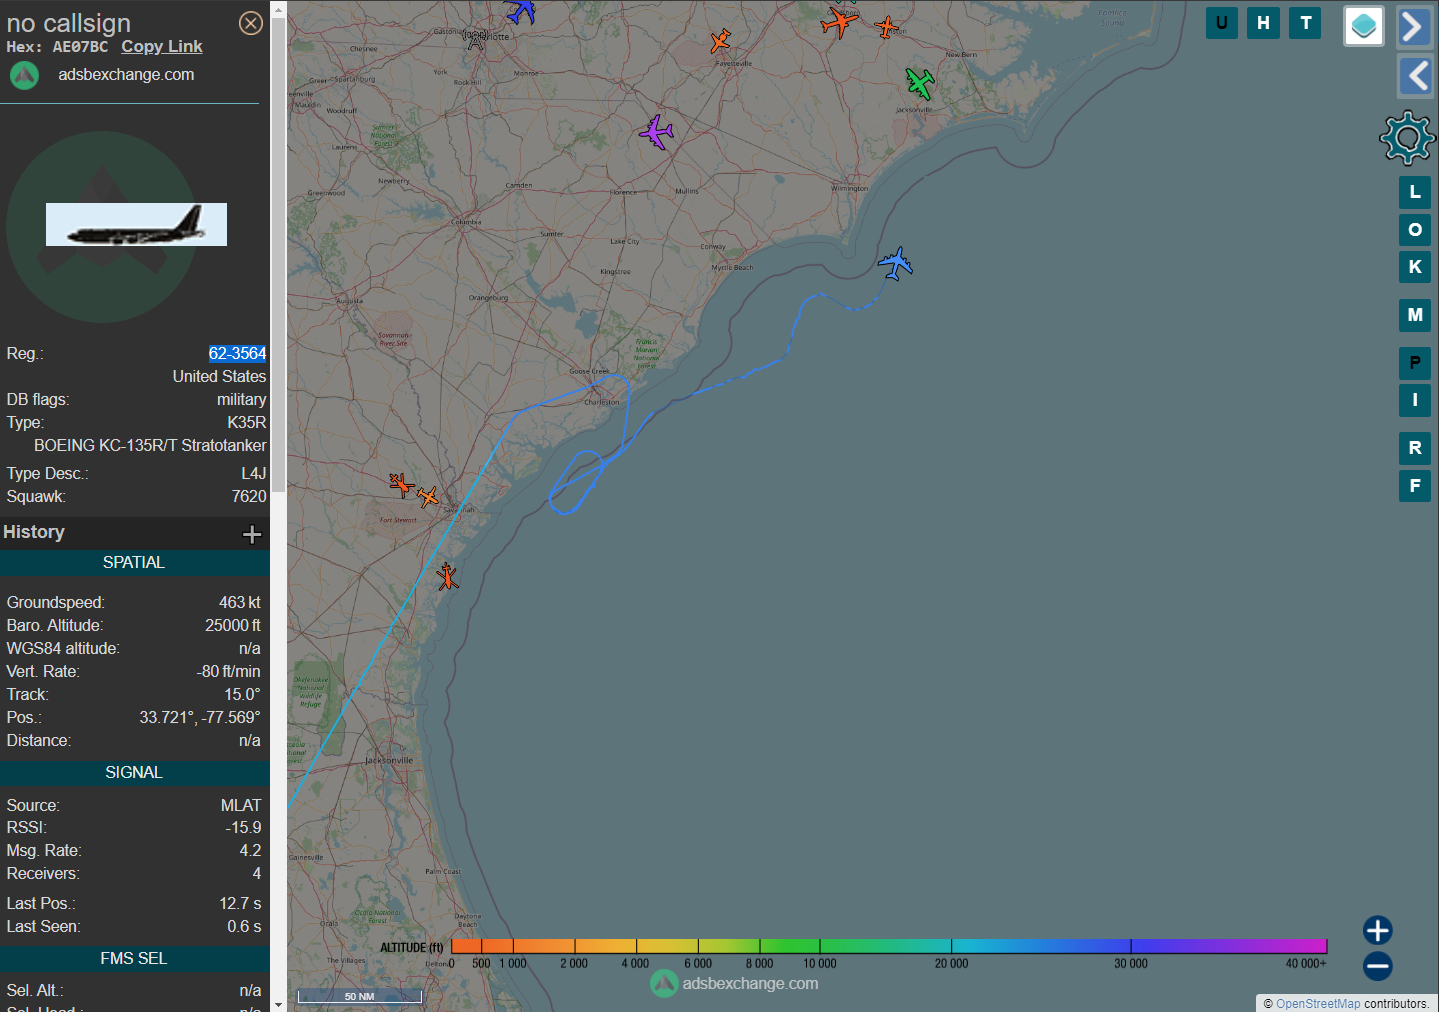The width and height of the screenshot is (1439, 1012).
Task: Select the purple aircraft icon
Action: [656, 132]
